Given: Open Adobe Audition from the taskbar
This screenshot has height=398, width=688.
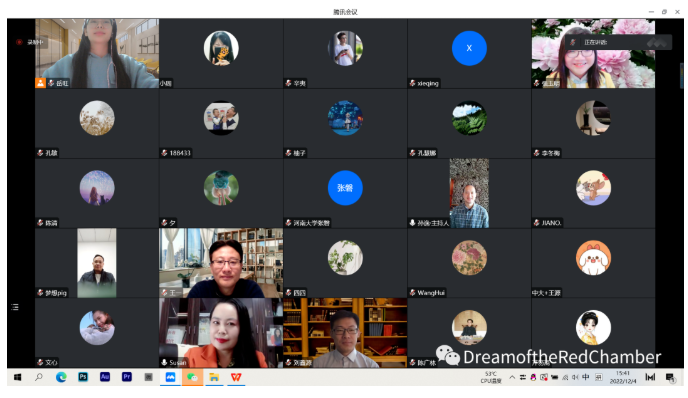Looking at the screenshot, I should pyautogui.click(x=105, y=377).
